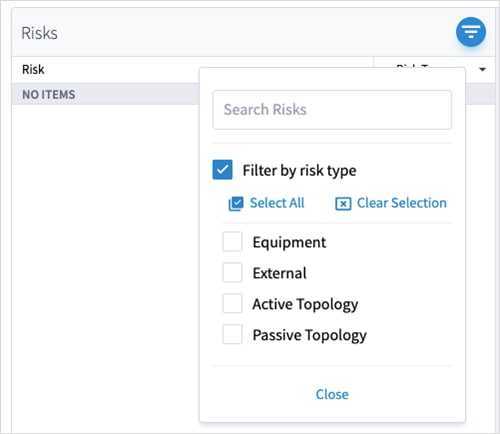Check the Equipment checkbox
This screenshot has height=434, width=500.
(232, 241)
